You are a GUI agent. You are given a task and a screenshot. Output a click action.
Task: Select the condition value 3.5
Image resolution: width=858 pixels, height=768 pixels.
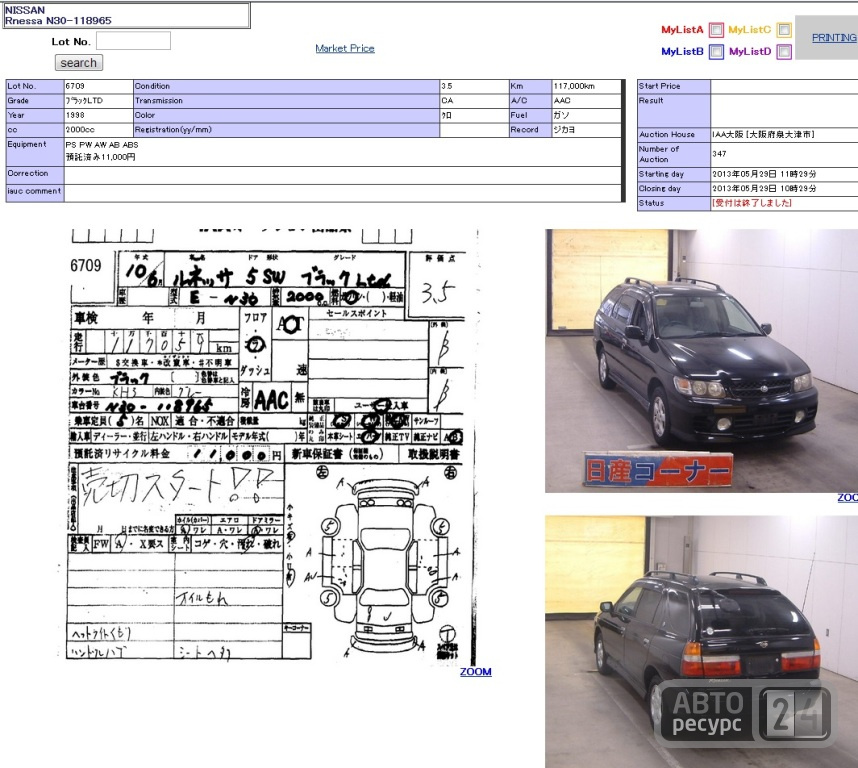[x=447, y=86]
